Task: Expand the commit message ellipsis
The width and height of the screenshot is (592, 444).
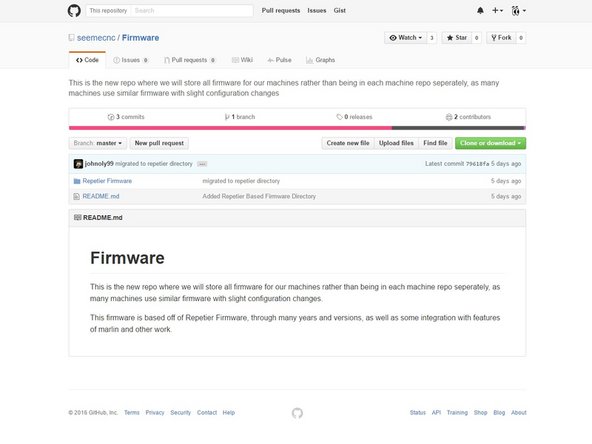Action: (202, 164)
